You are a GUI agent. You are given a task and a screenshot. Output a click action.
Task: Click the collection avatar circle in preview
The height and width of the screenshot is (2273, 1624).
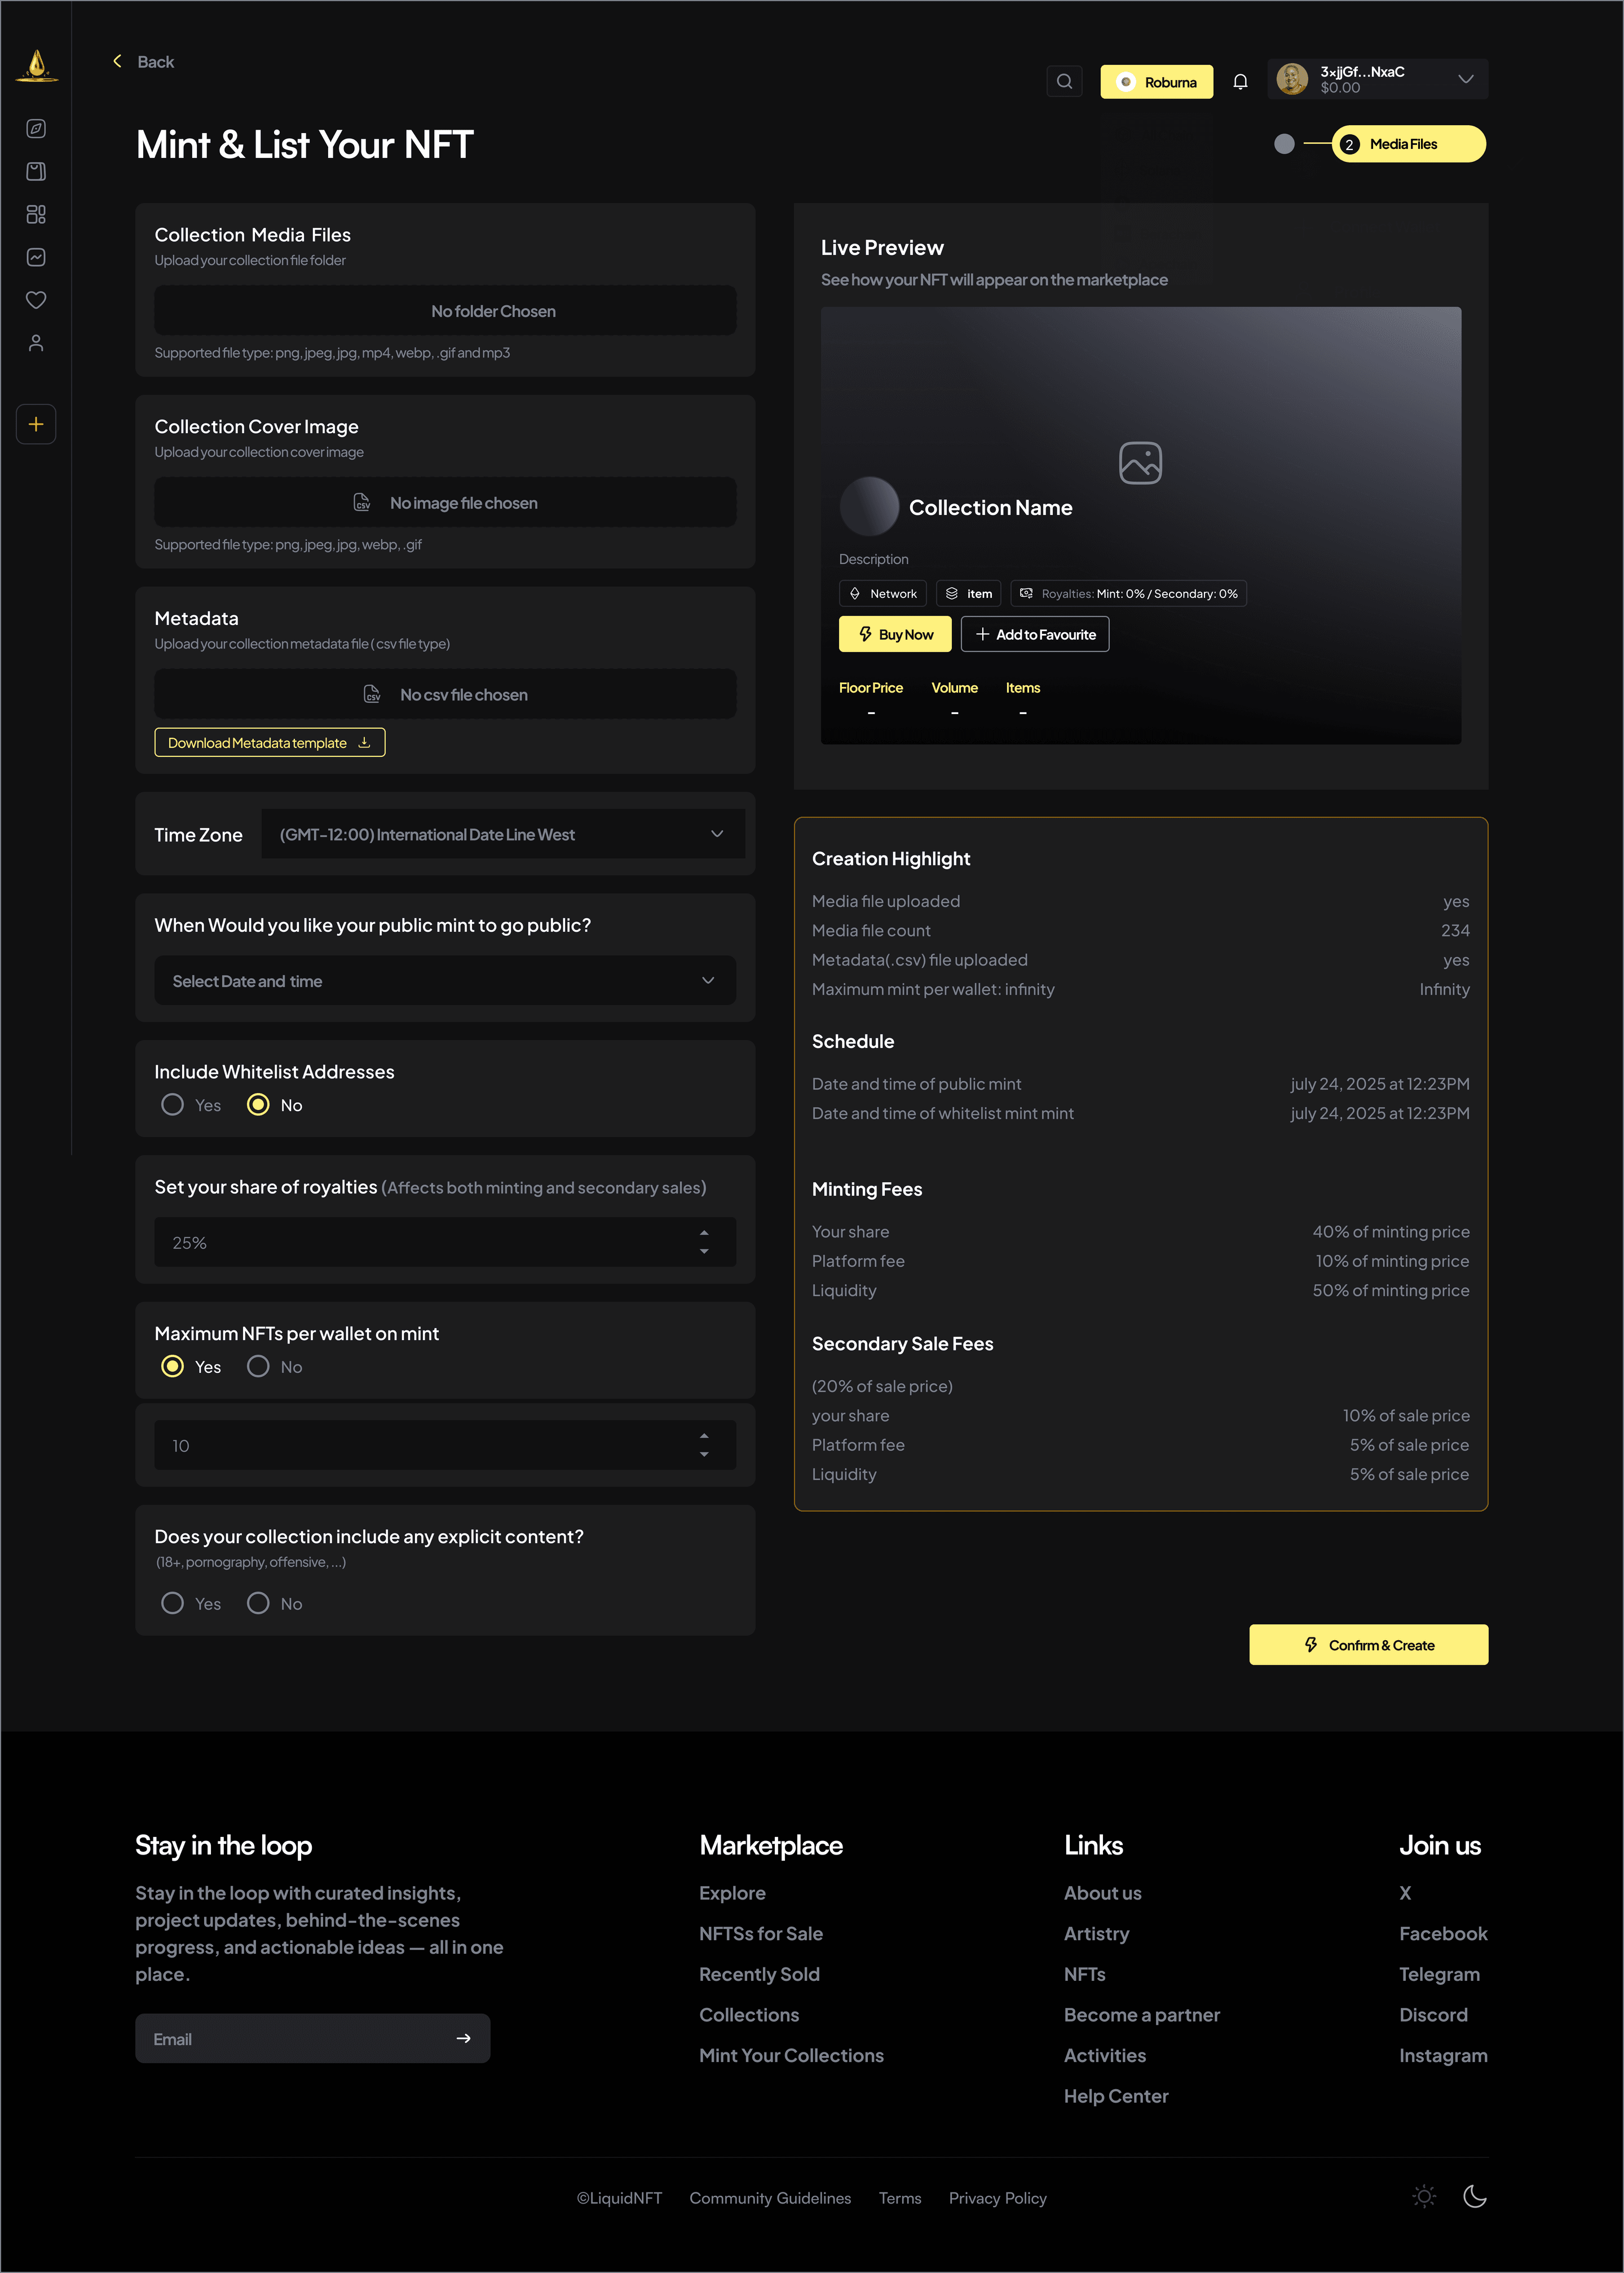coord(869,506)
